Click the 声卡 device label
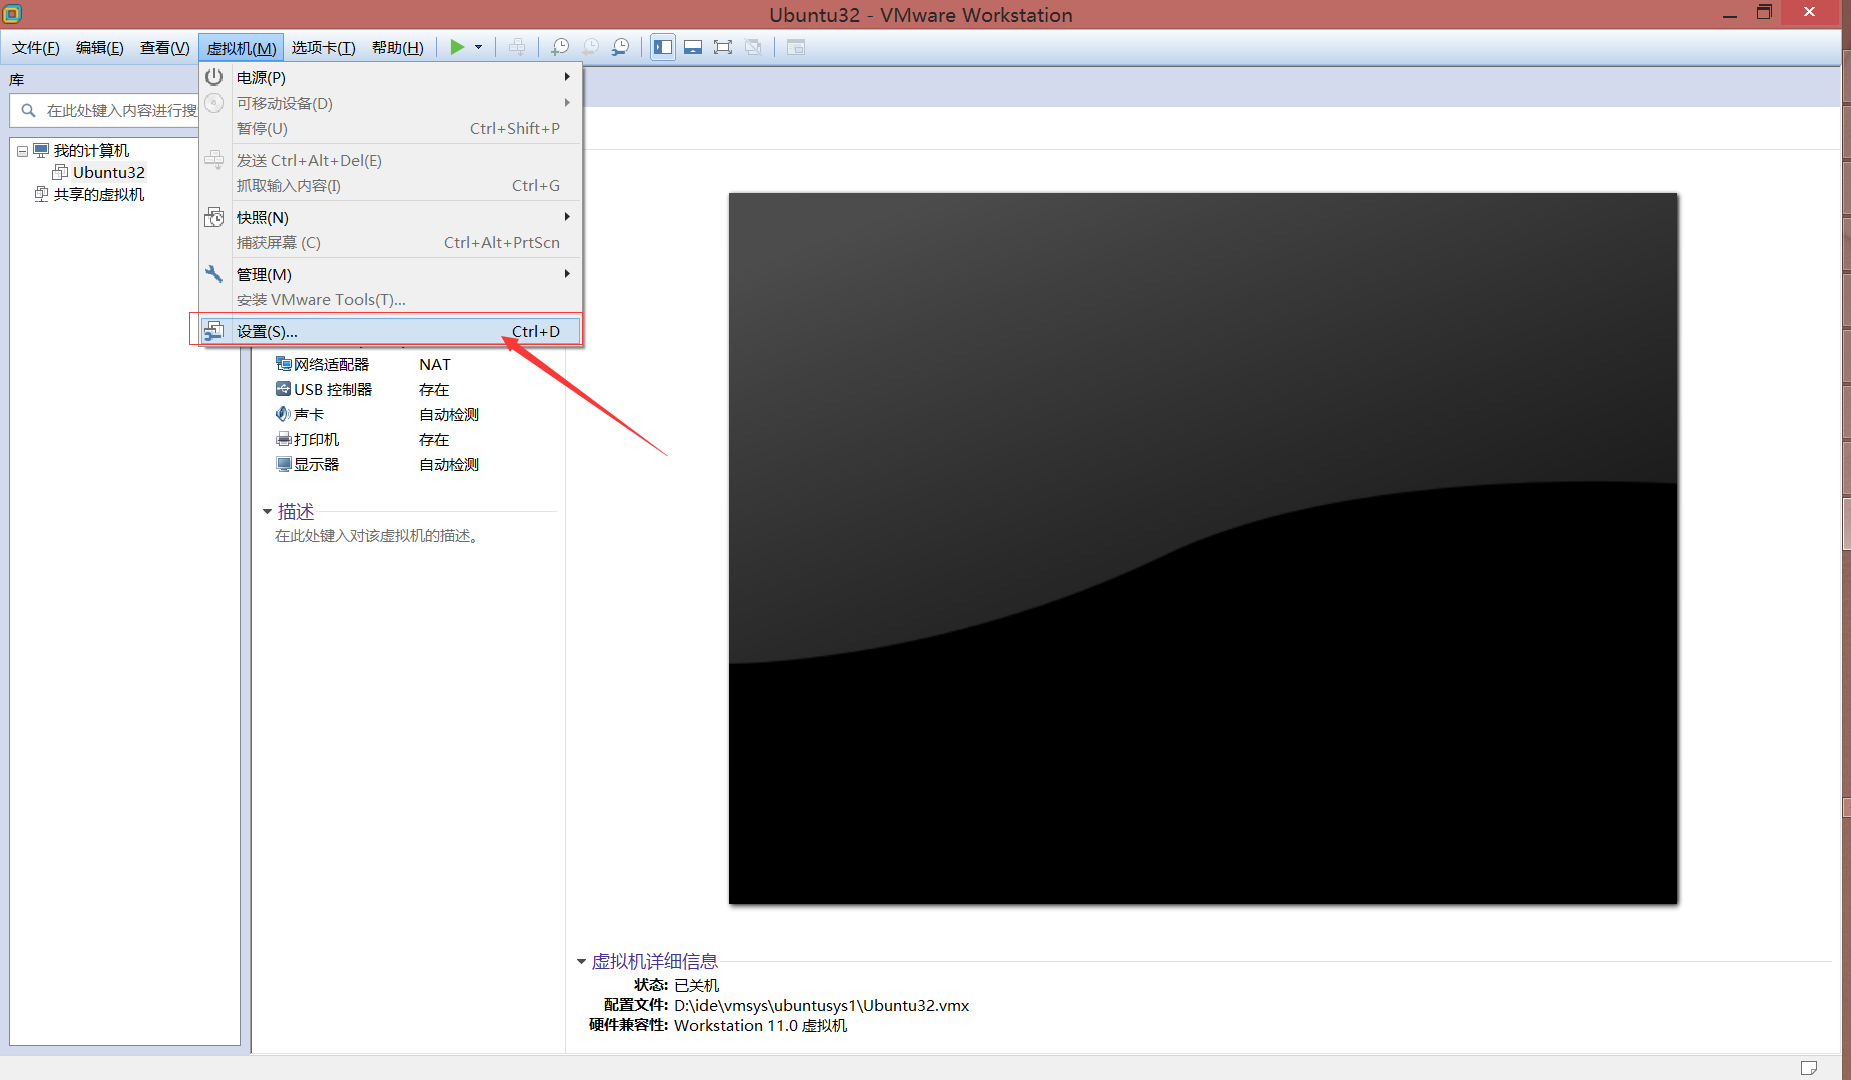The height and width of the screenshot is (1080, 1851). point(309,414)
